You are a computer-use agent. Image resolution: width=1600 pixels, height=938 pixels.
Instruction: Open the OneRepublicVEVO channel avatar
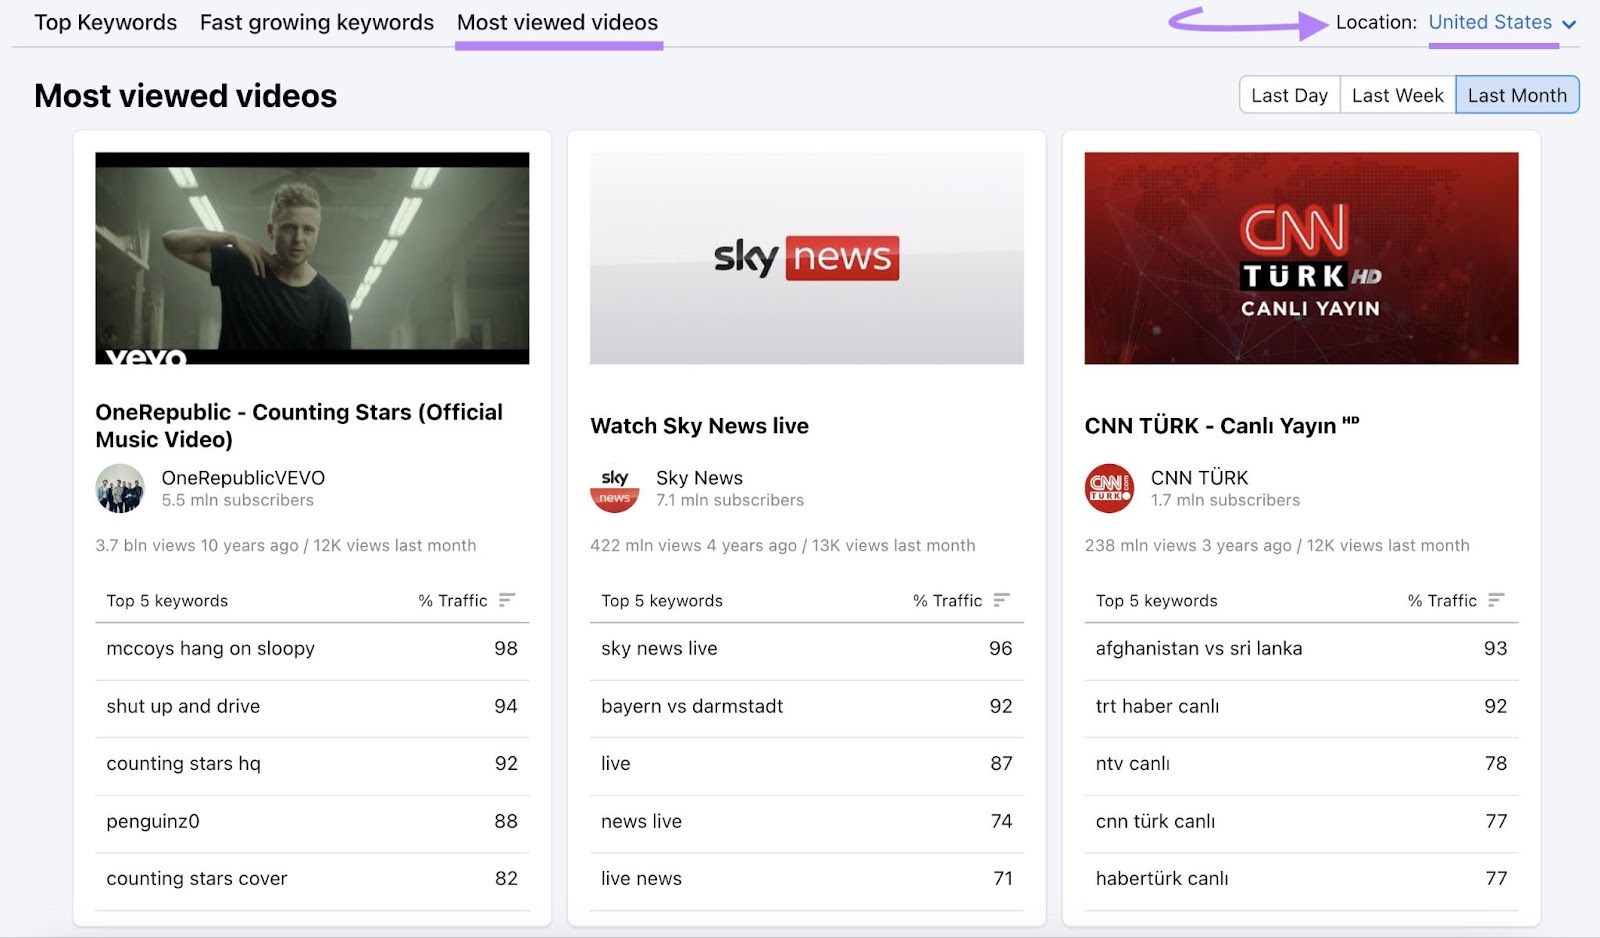pyautogui.click(x=120, y=489)
